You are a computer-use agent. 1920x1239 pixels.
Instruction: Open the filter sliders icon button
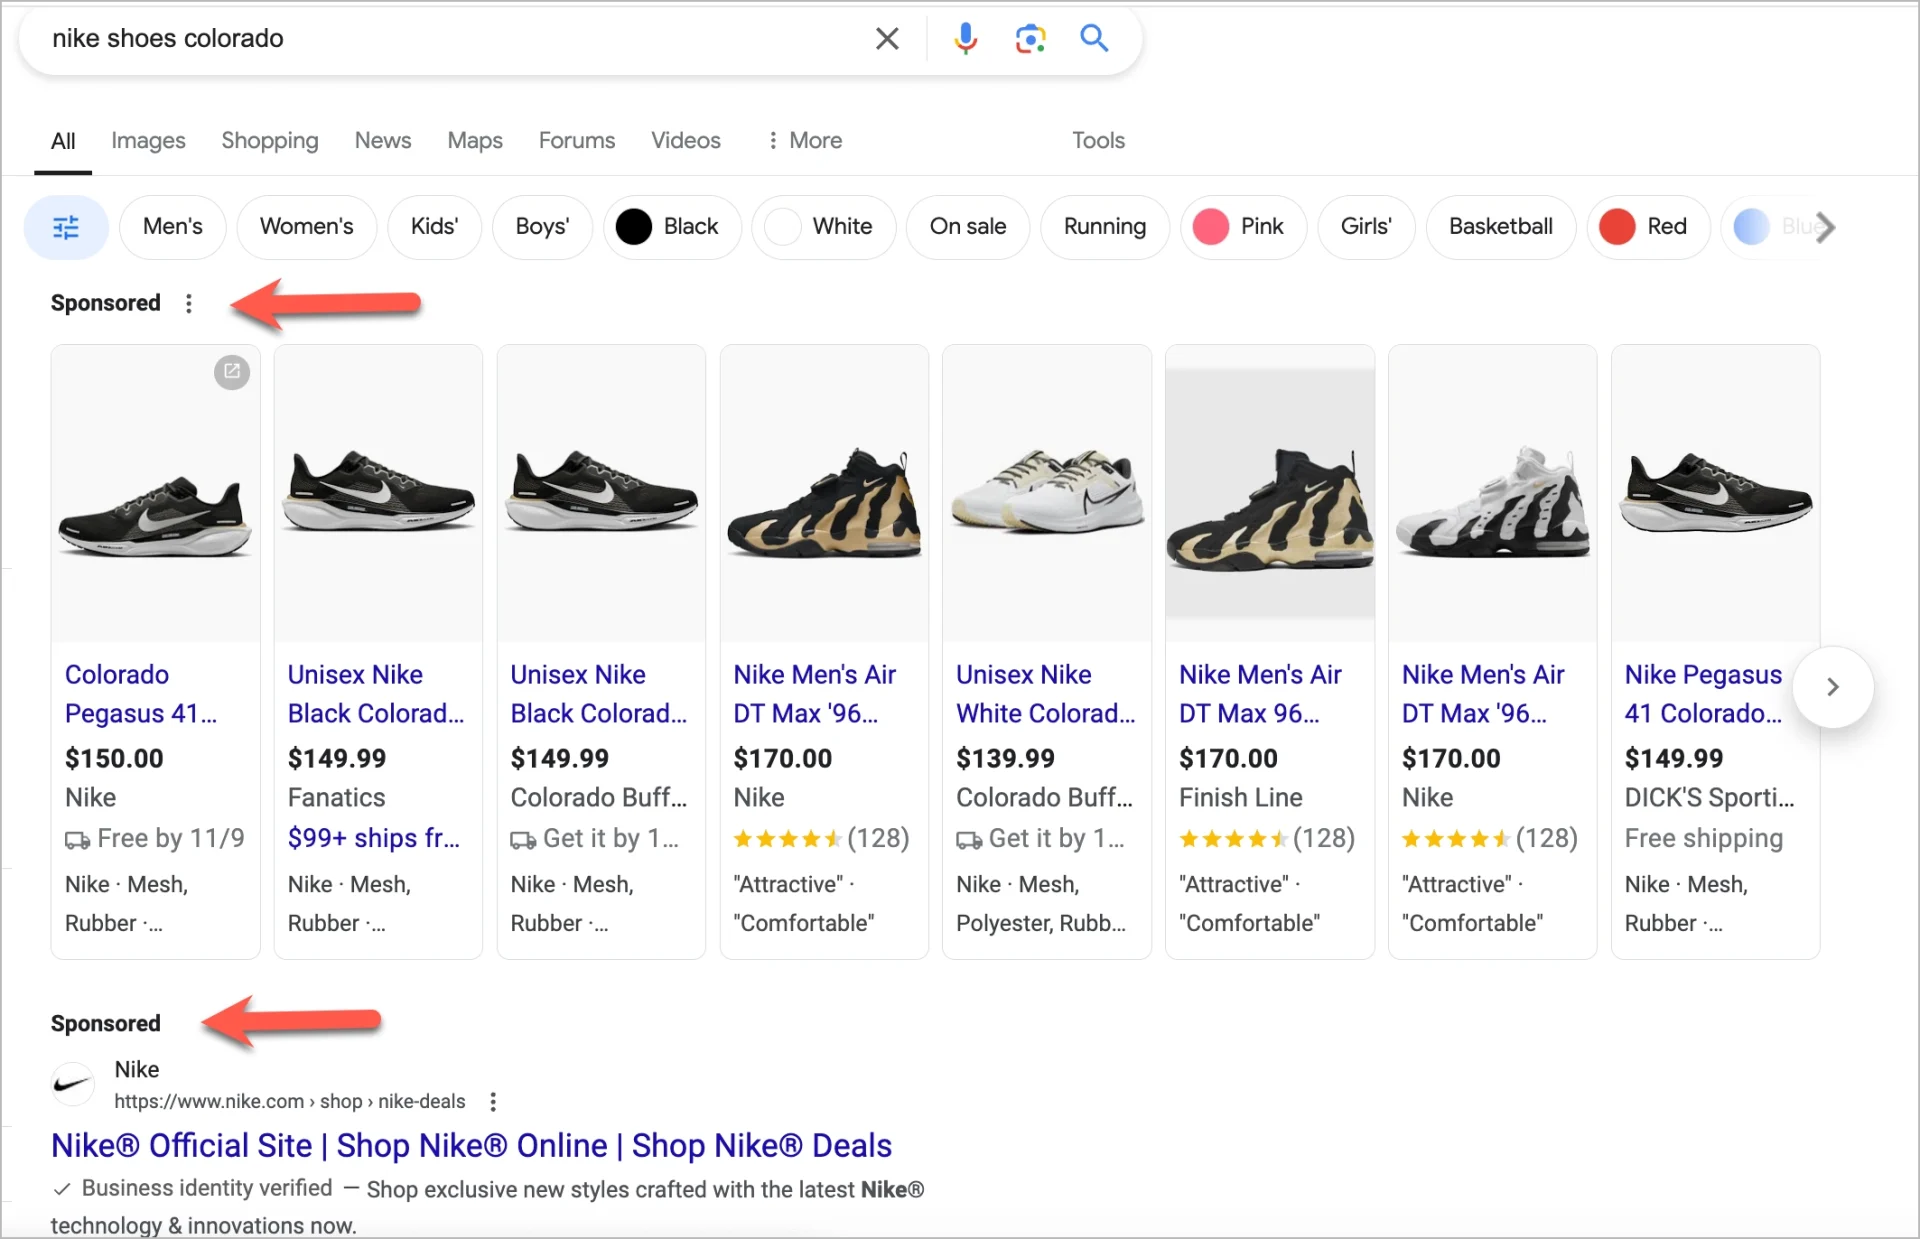coord(66,227)
